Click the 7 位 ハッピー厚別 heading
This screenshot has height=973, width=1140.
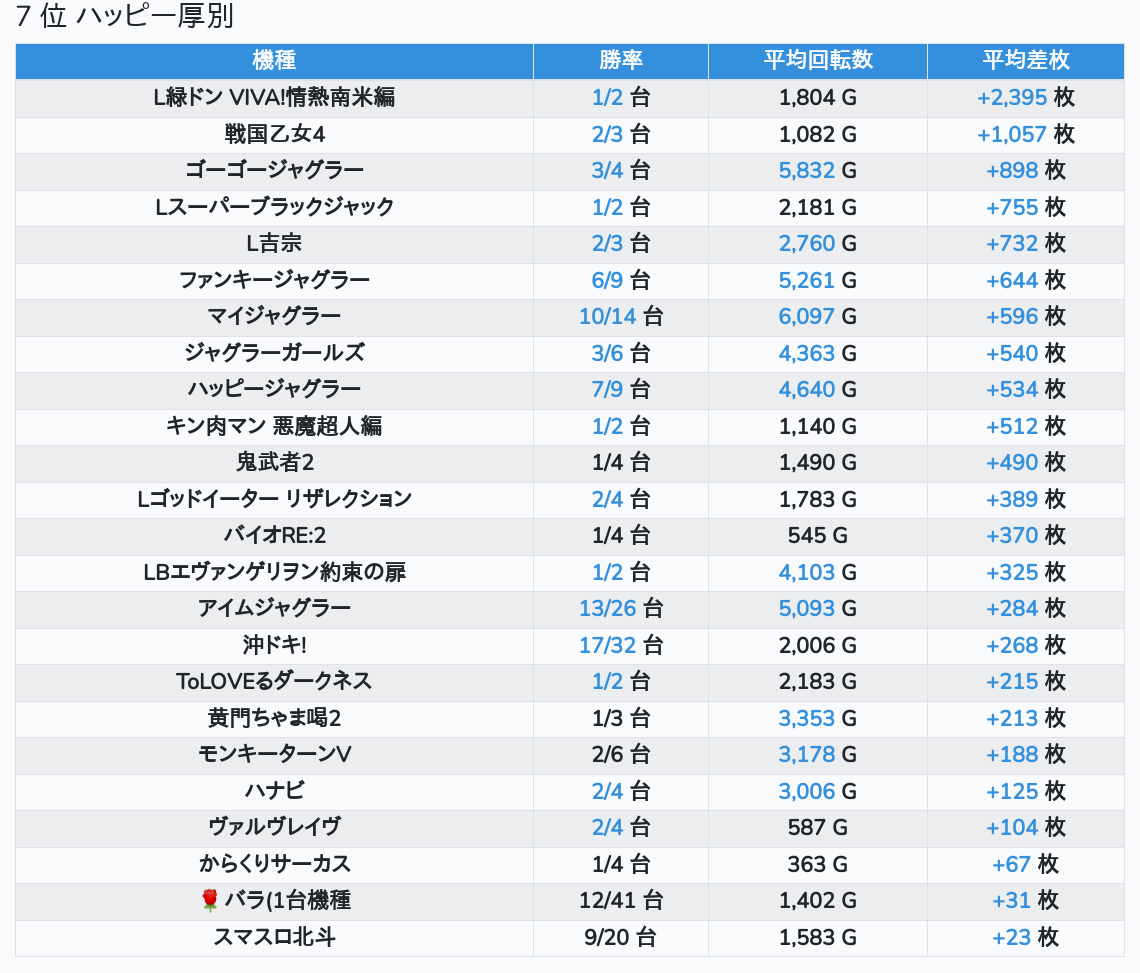124,15
